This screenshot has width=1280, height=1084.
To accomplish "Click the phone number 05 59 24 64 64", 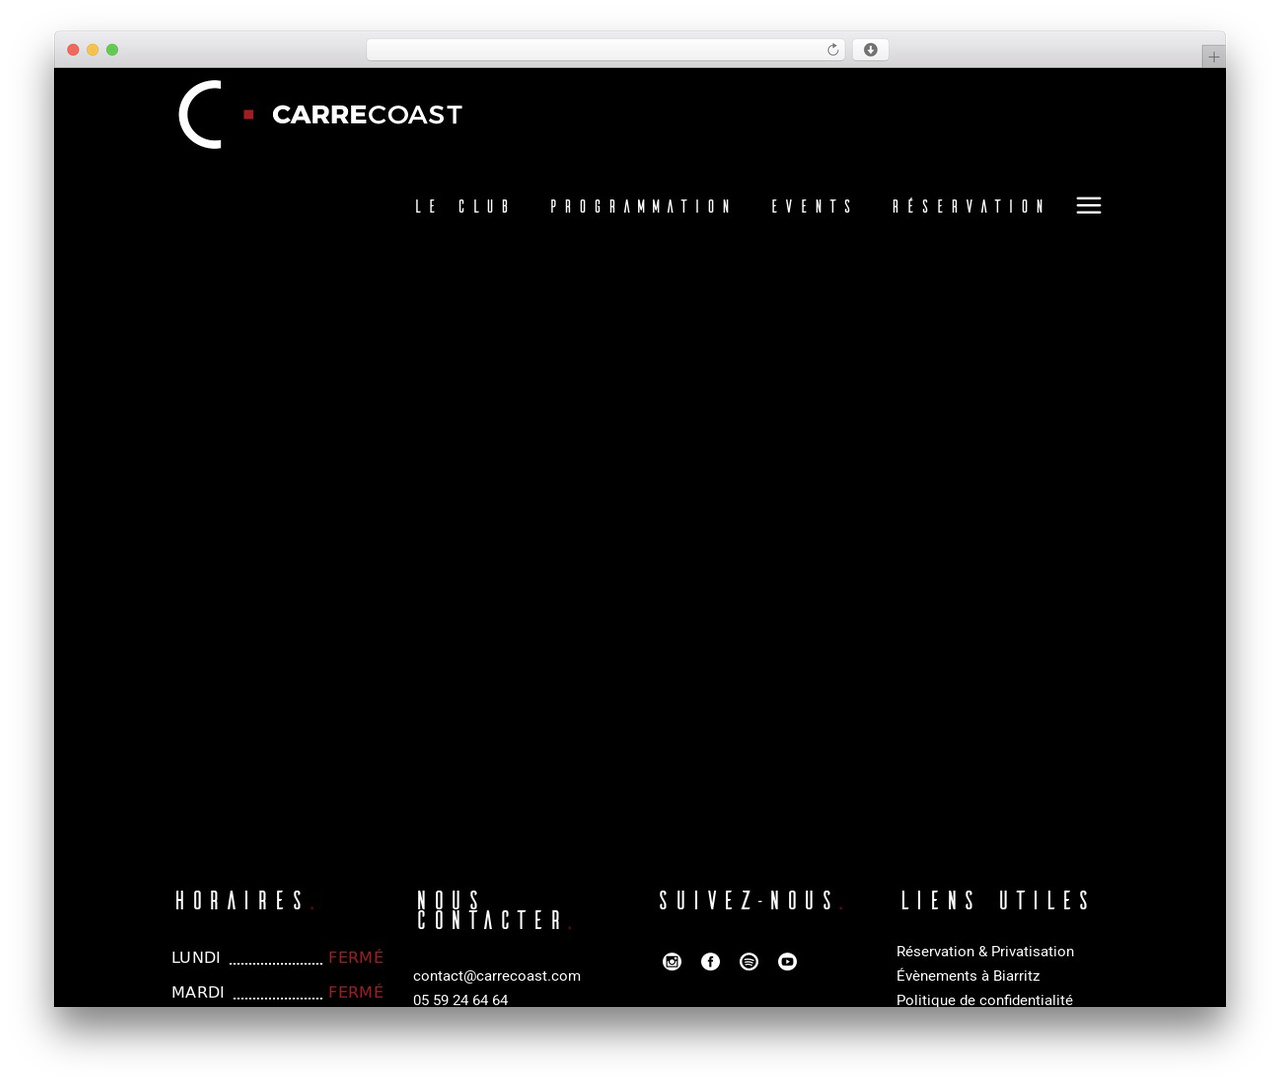I will click(461, 1000).
